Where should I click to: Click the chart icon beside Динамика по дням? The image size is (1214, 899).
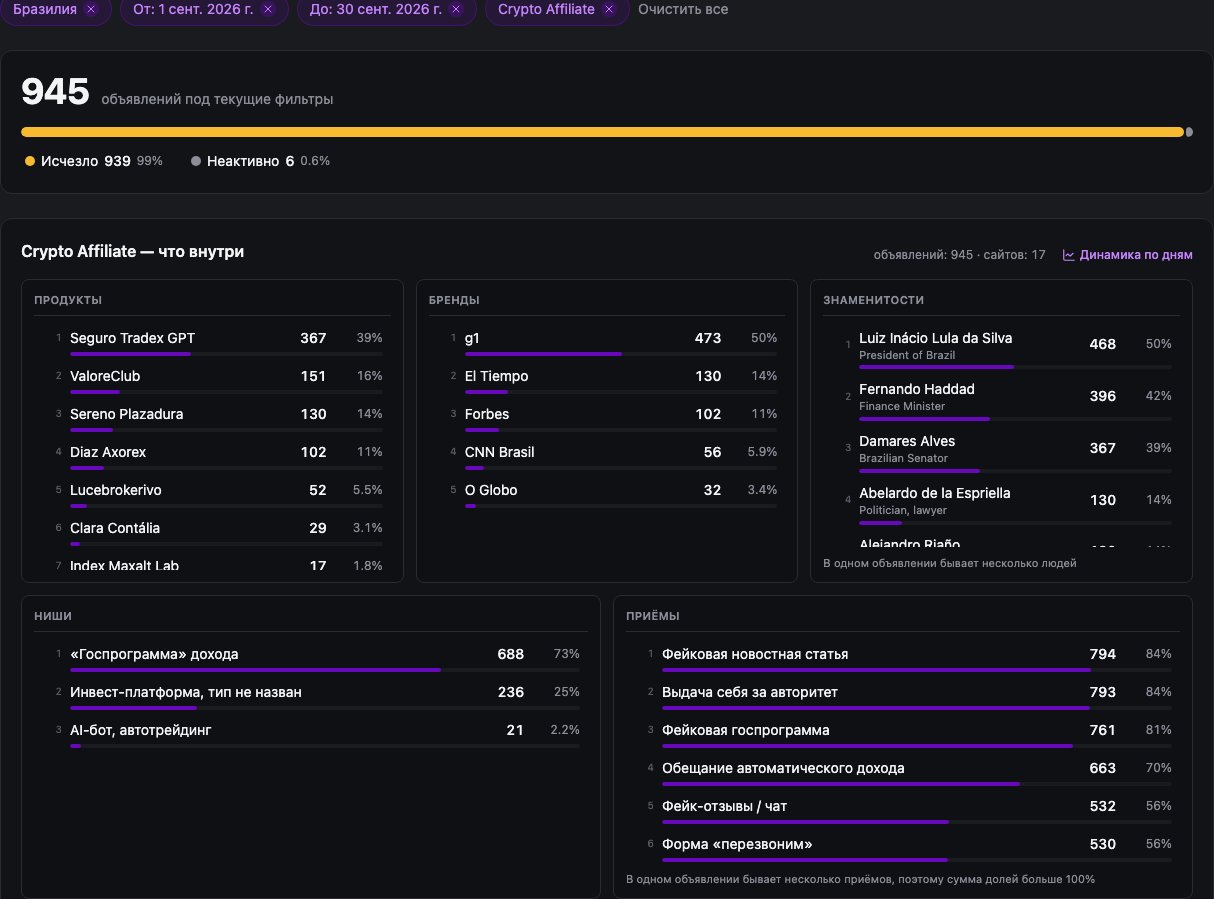[x=1068, y=255]
